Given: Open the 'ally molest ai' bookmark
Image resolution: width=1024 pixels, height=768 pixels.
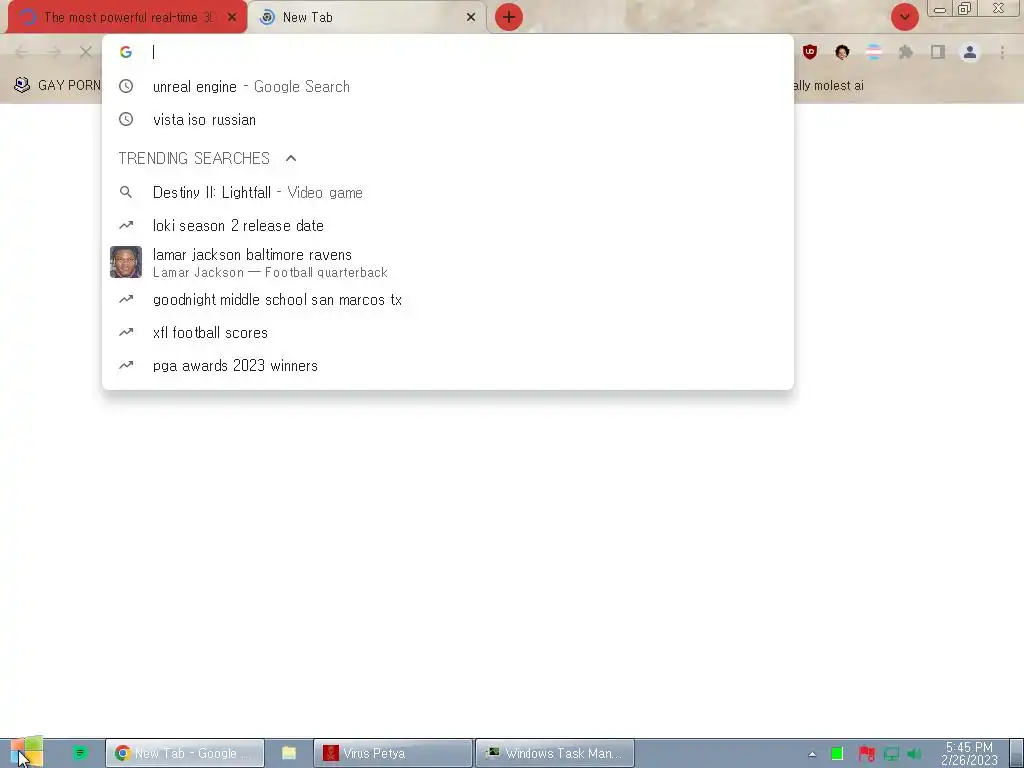Looking at the screenshot, I should click(829, 86).
